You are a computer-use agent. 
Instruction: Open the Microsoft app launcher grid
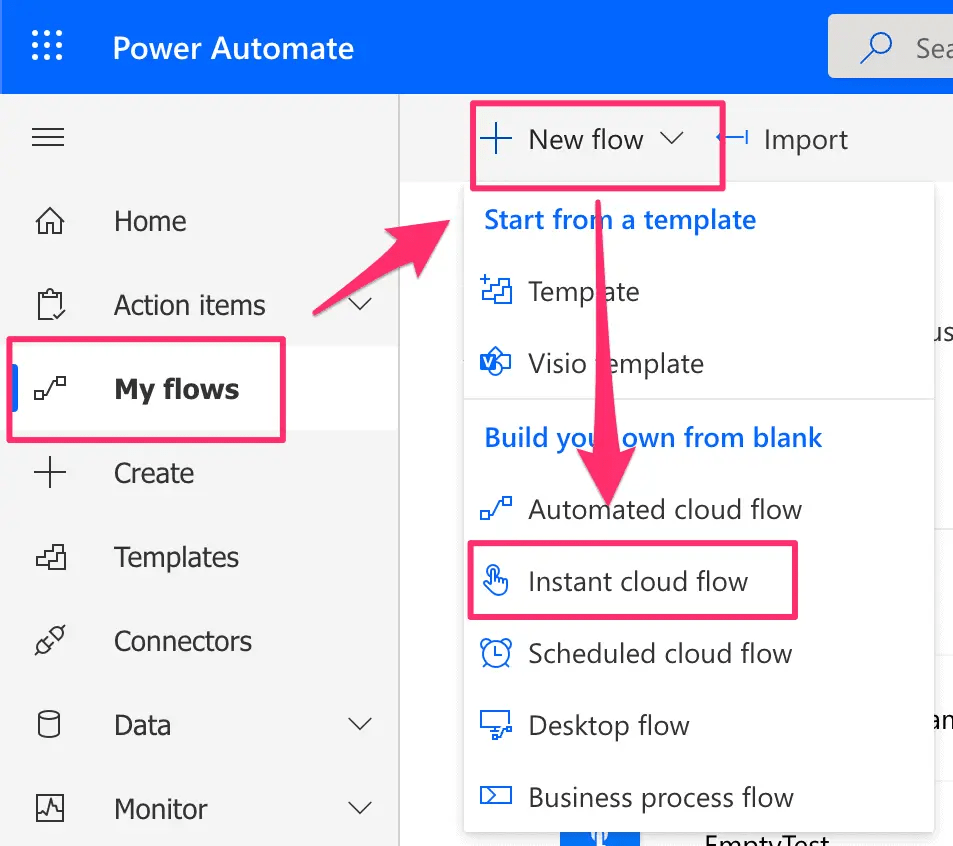[x=46, y=46]
